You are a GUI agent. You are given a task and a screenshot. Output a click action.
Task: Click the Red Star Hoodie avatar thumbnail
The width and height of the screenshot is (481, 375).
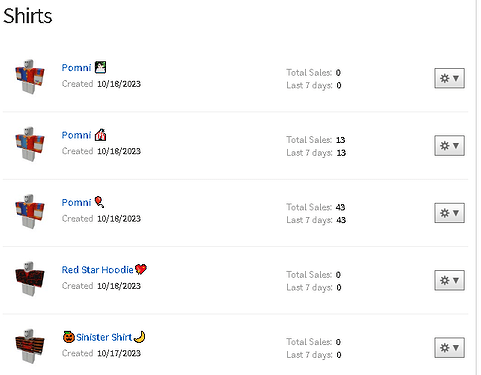pyautogui.click(x=30, y=279)
